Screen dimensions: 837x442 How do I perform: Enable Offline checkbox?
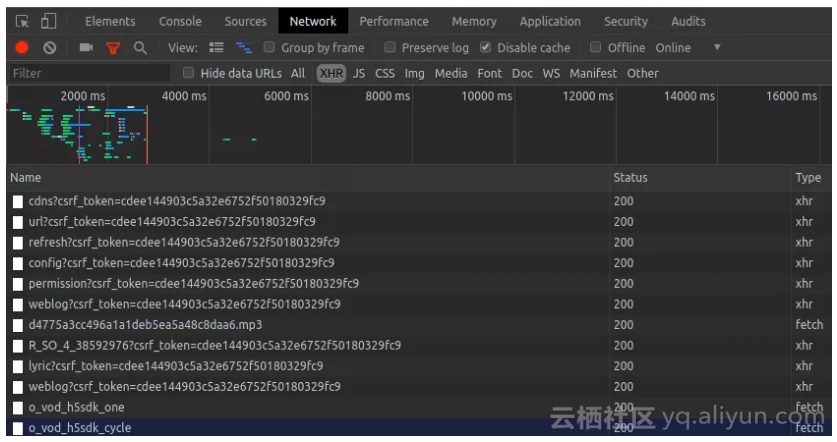click(x=595, y=47)
